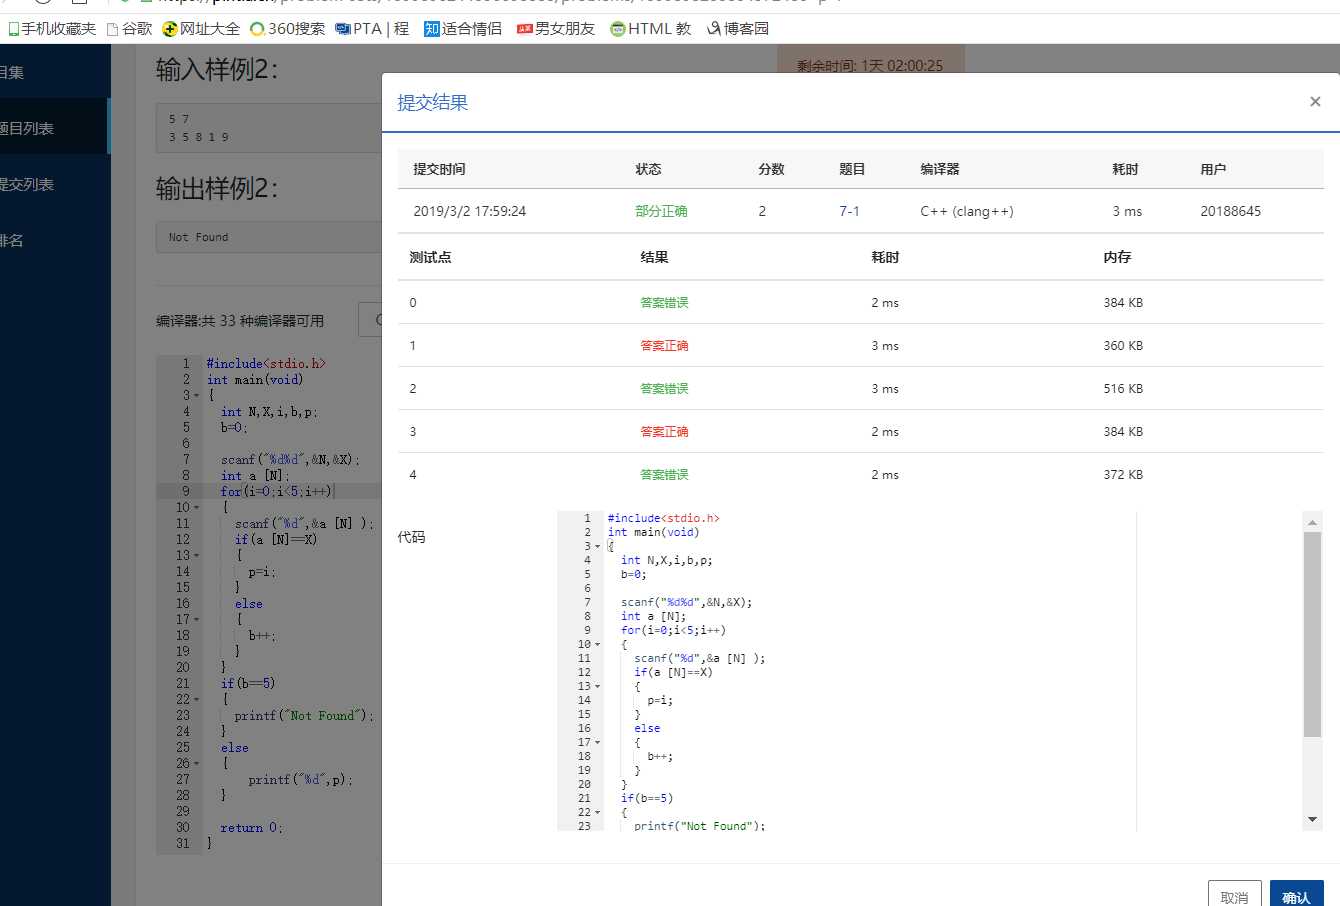This screenshot has width=1340, height=906.
Task: Click the 部分正确 status text
Action: tap(661, 211)
